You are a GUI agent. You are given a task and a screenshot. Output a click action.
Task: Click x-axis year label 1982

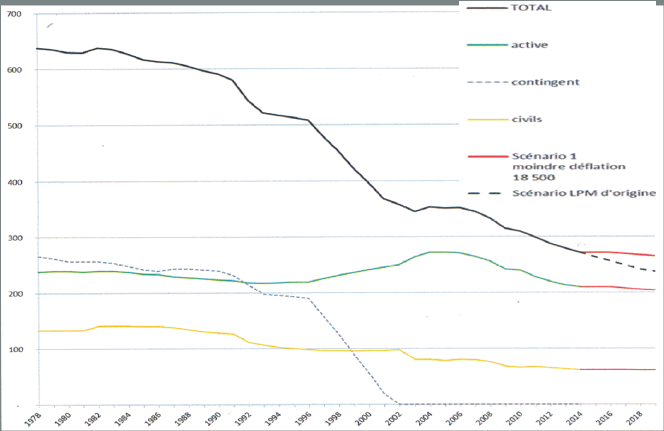click(x=93, y=418)
